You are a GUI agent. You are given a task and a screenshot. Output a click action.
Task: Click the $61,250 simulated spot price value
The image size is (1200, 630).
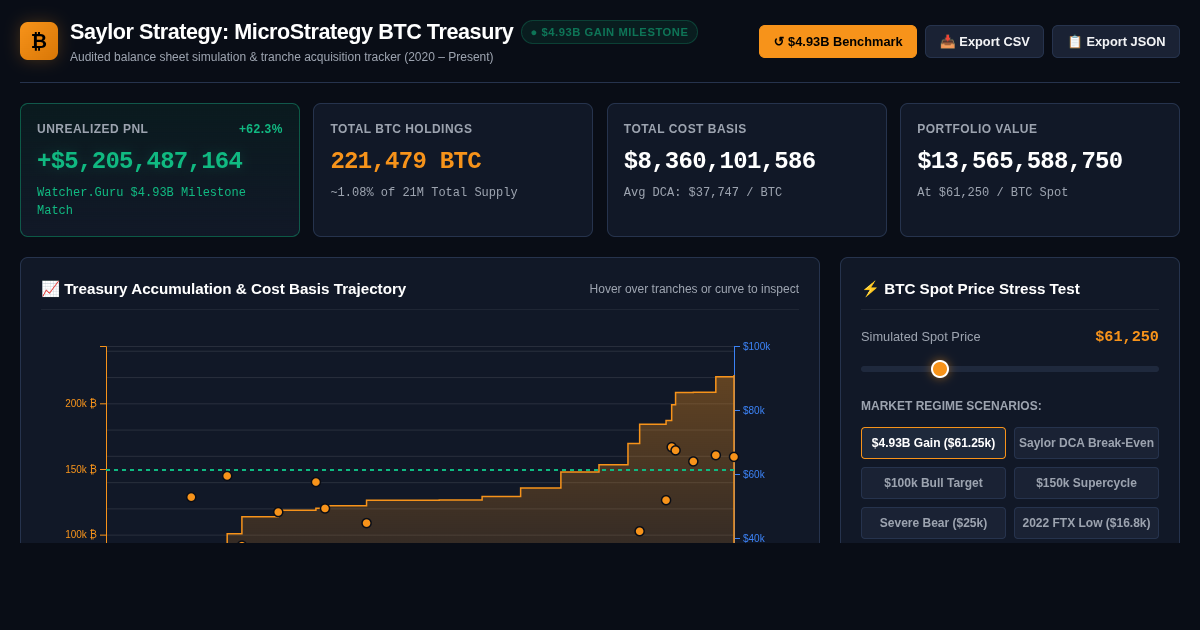point(1127,337)
